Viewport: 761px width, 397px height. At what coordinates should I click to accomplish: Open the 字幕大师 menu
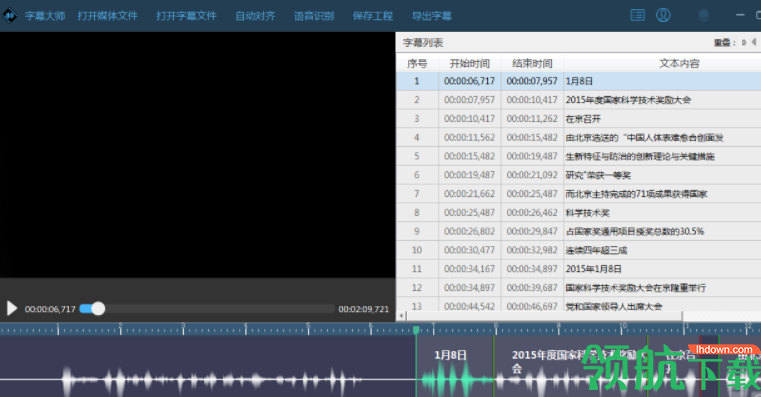45,16
